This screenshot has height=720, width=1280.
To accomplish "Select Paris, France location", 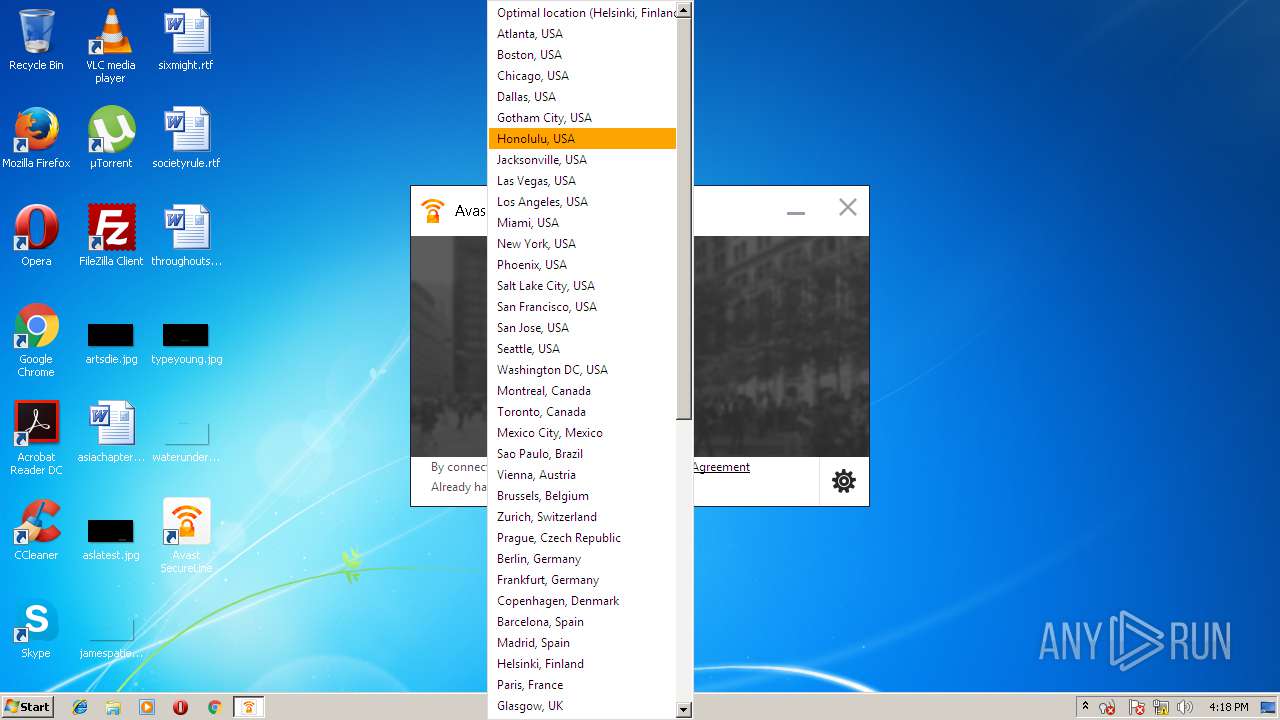I will (x=582, y=685).
